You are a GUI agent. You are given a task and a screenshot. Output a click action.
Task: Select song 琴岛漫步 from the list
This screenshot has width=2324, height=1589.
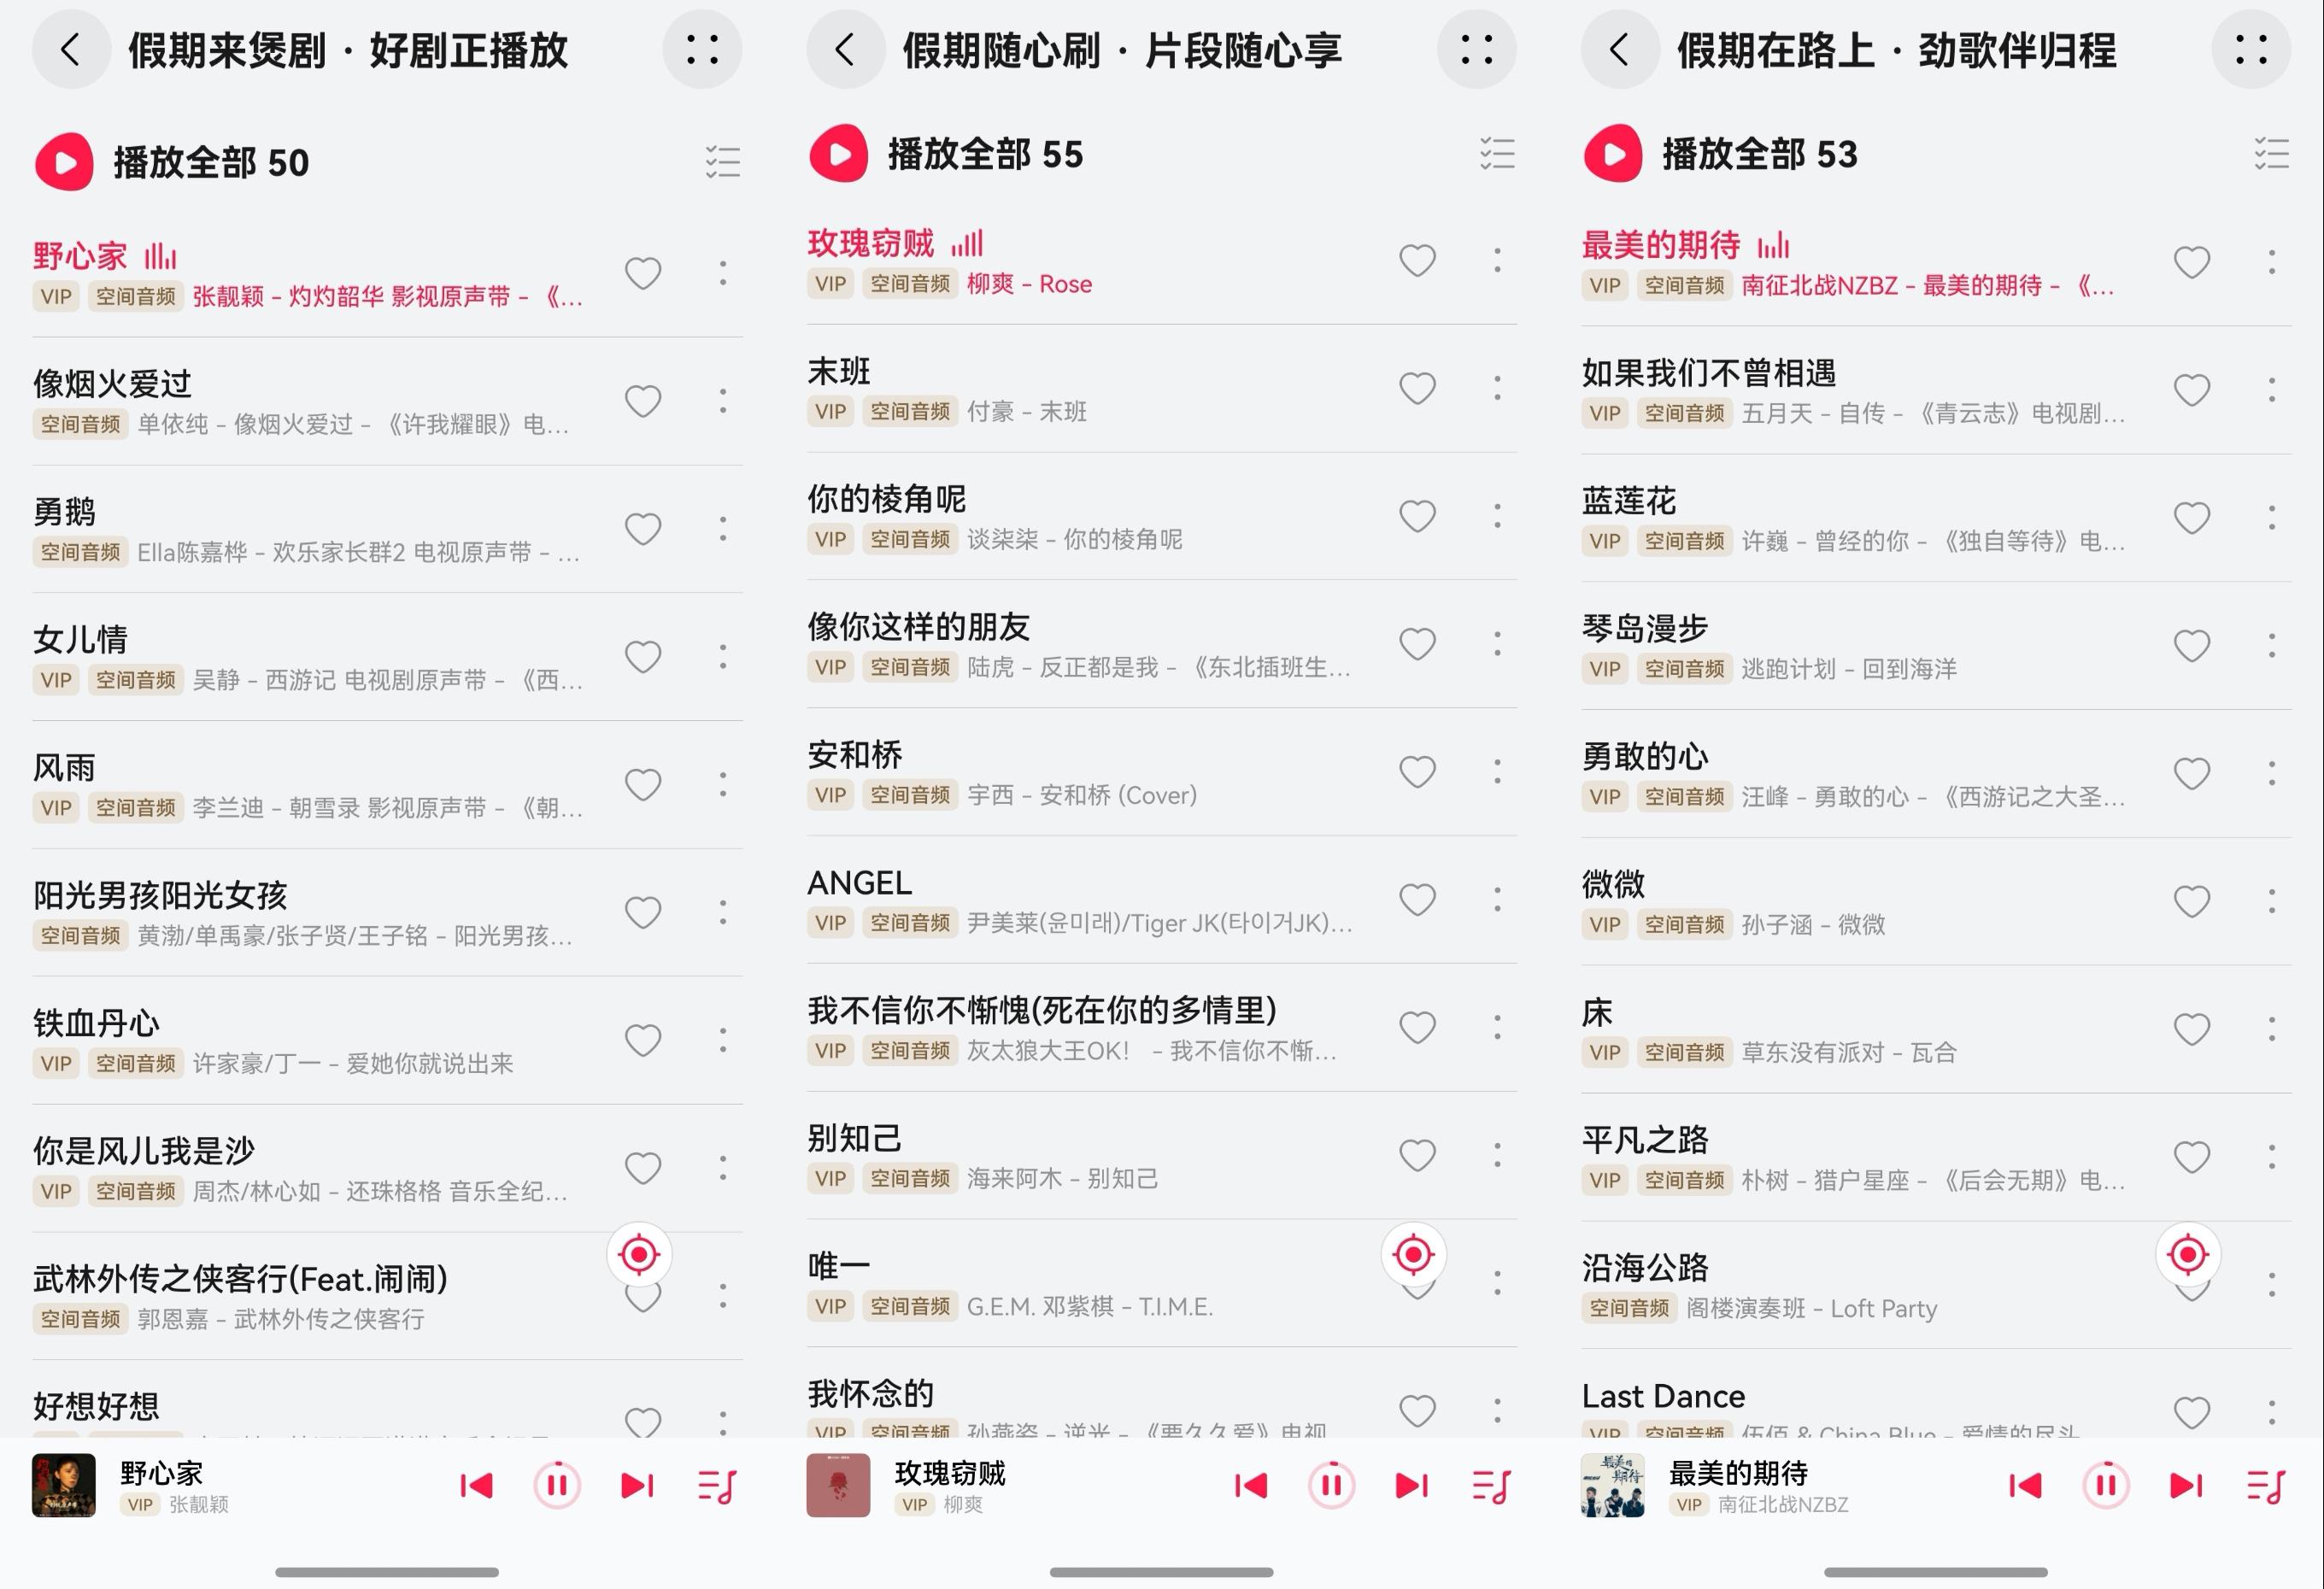pyautogui.click(x=1858, y=646)
